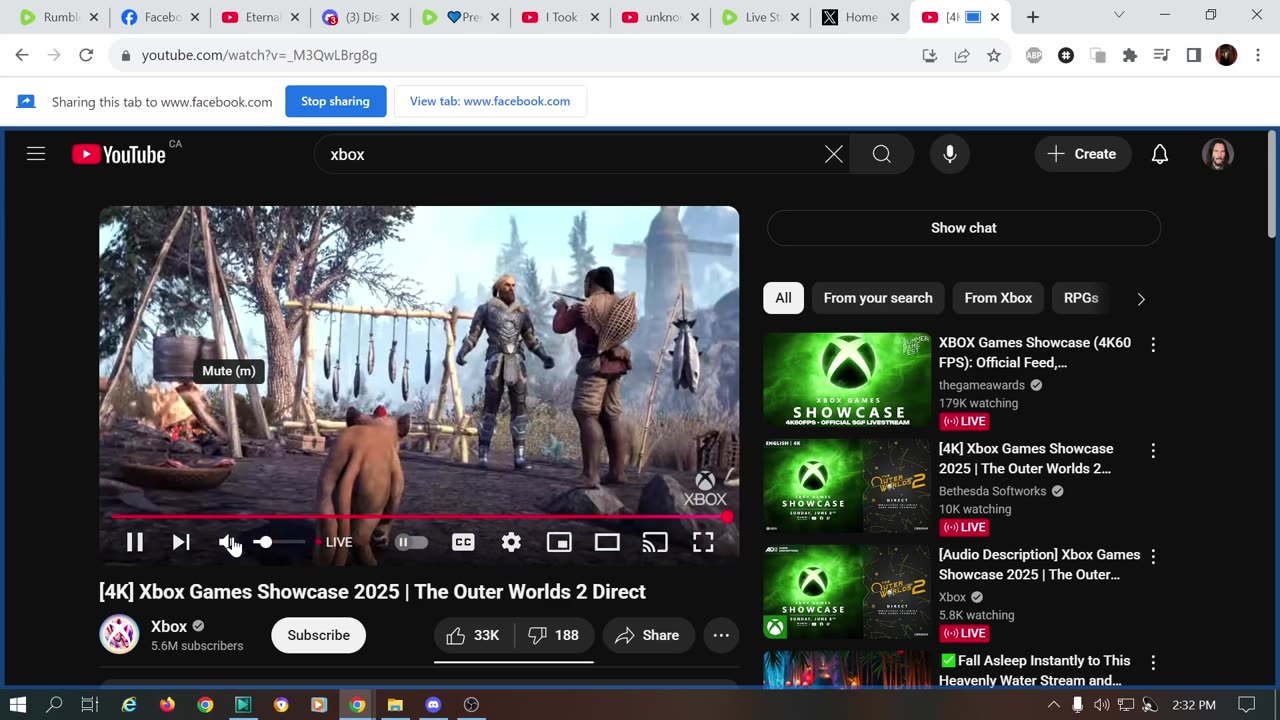
Task: Open the Windows Start menu
Action: pos(17,704)
